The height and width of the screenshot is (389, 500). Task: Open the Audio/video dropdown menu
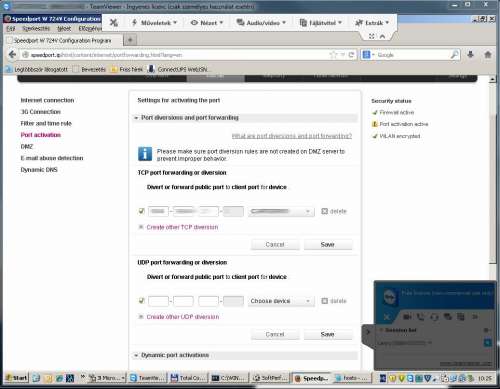tap(261, 23)
